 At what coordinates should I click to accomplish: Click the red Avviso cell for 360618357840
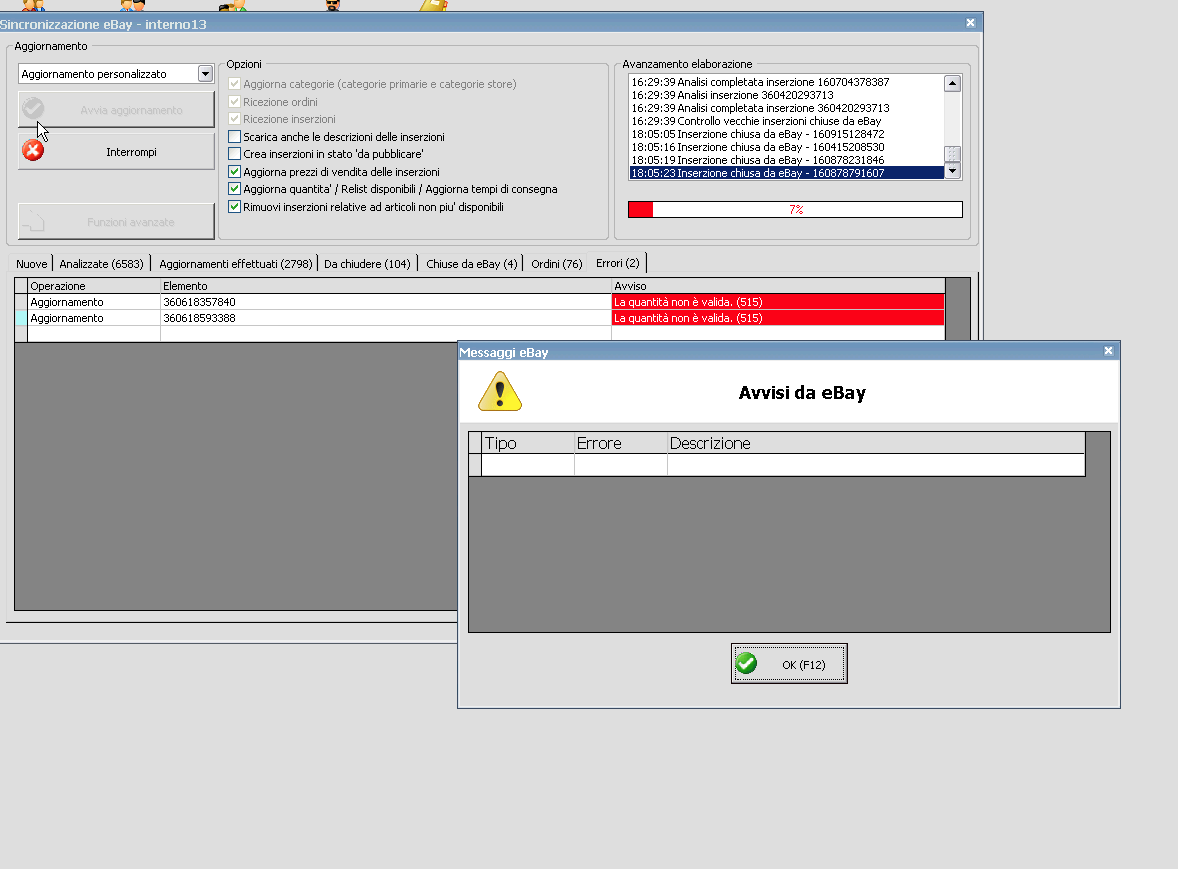(x=778, y=302)
